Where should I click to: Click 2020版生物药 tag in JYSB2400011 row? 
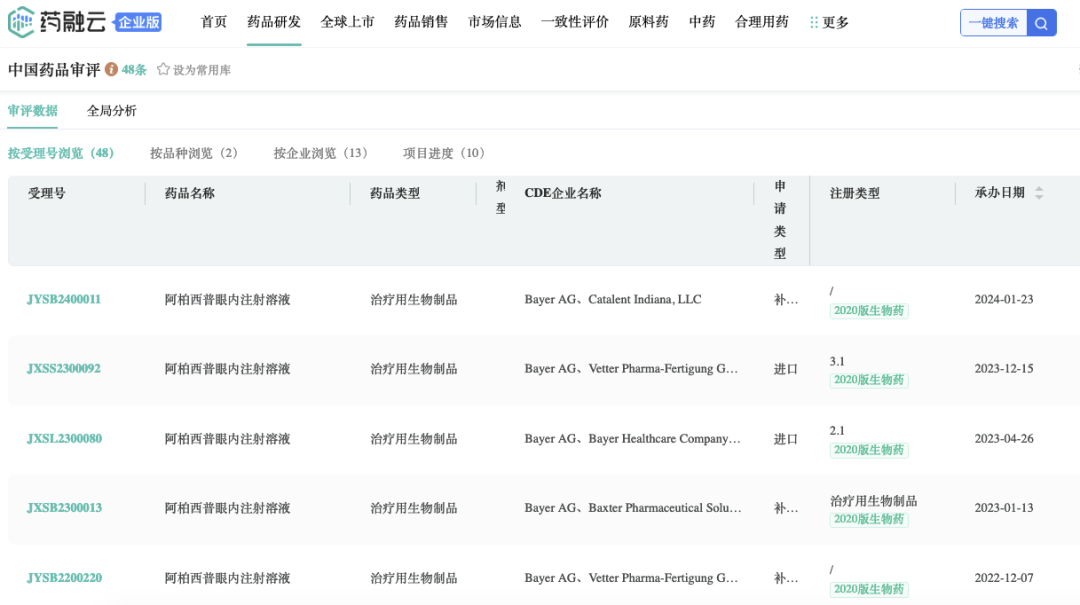click(x=869, y=311)
